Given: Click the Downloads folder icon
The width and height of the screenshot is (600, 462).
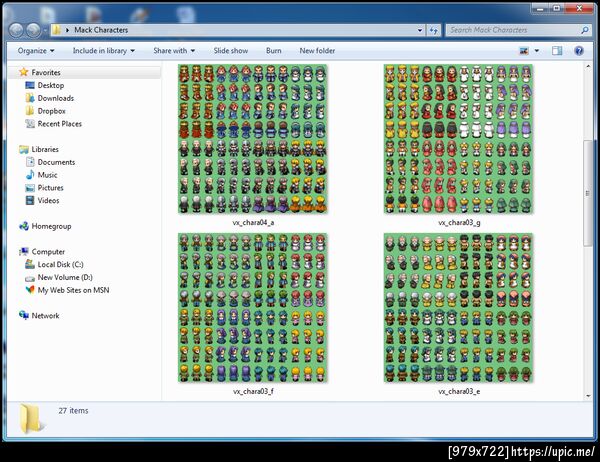Looking at the screenshot, I should (x=30, y=98).
